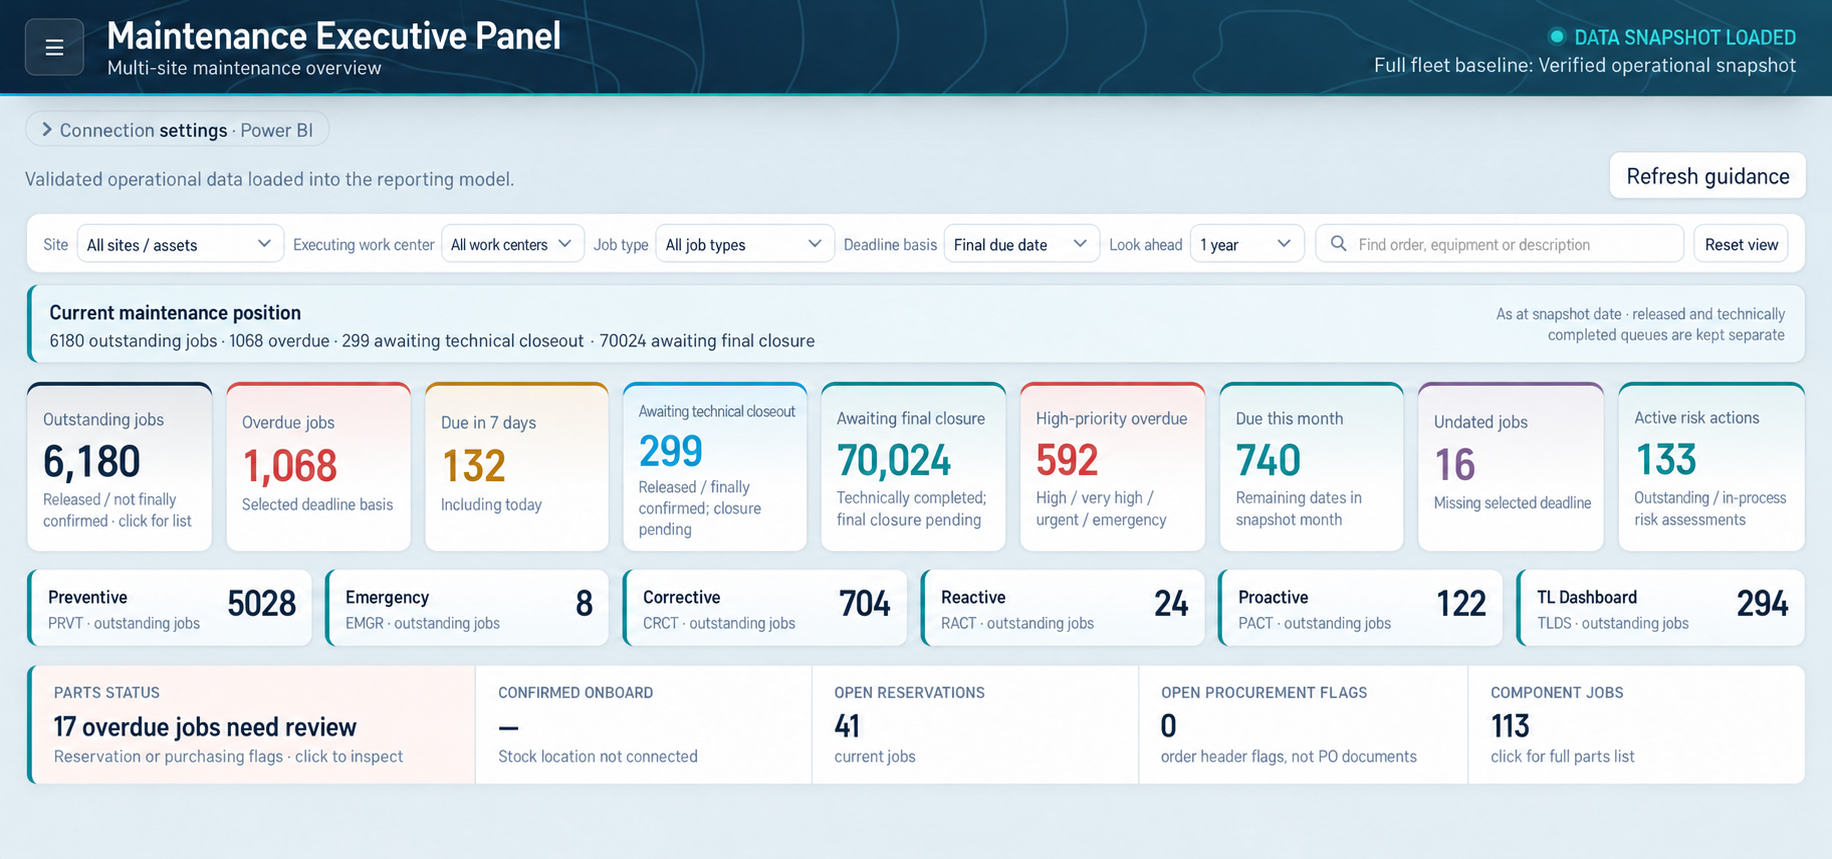The image size is (1832, 859).
Task: Click the Refresh guidance button
Action: [1707, 176]
